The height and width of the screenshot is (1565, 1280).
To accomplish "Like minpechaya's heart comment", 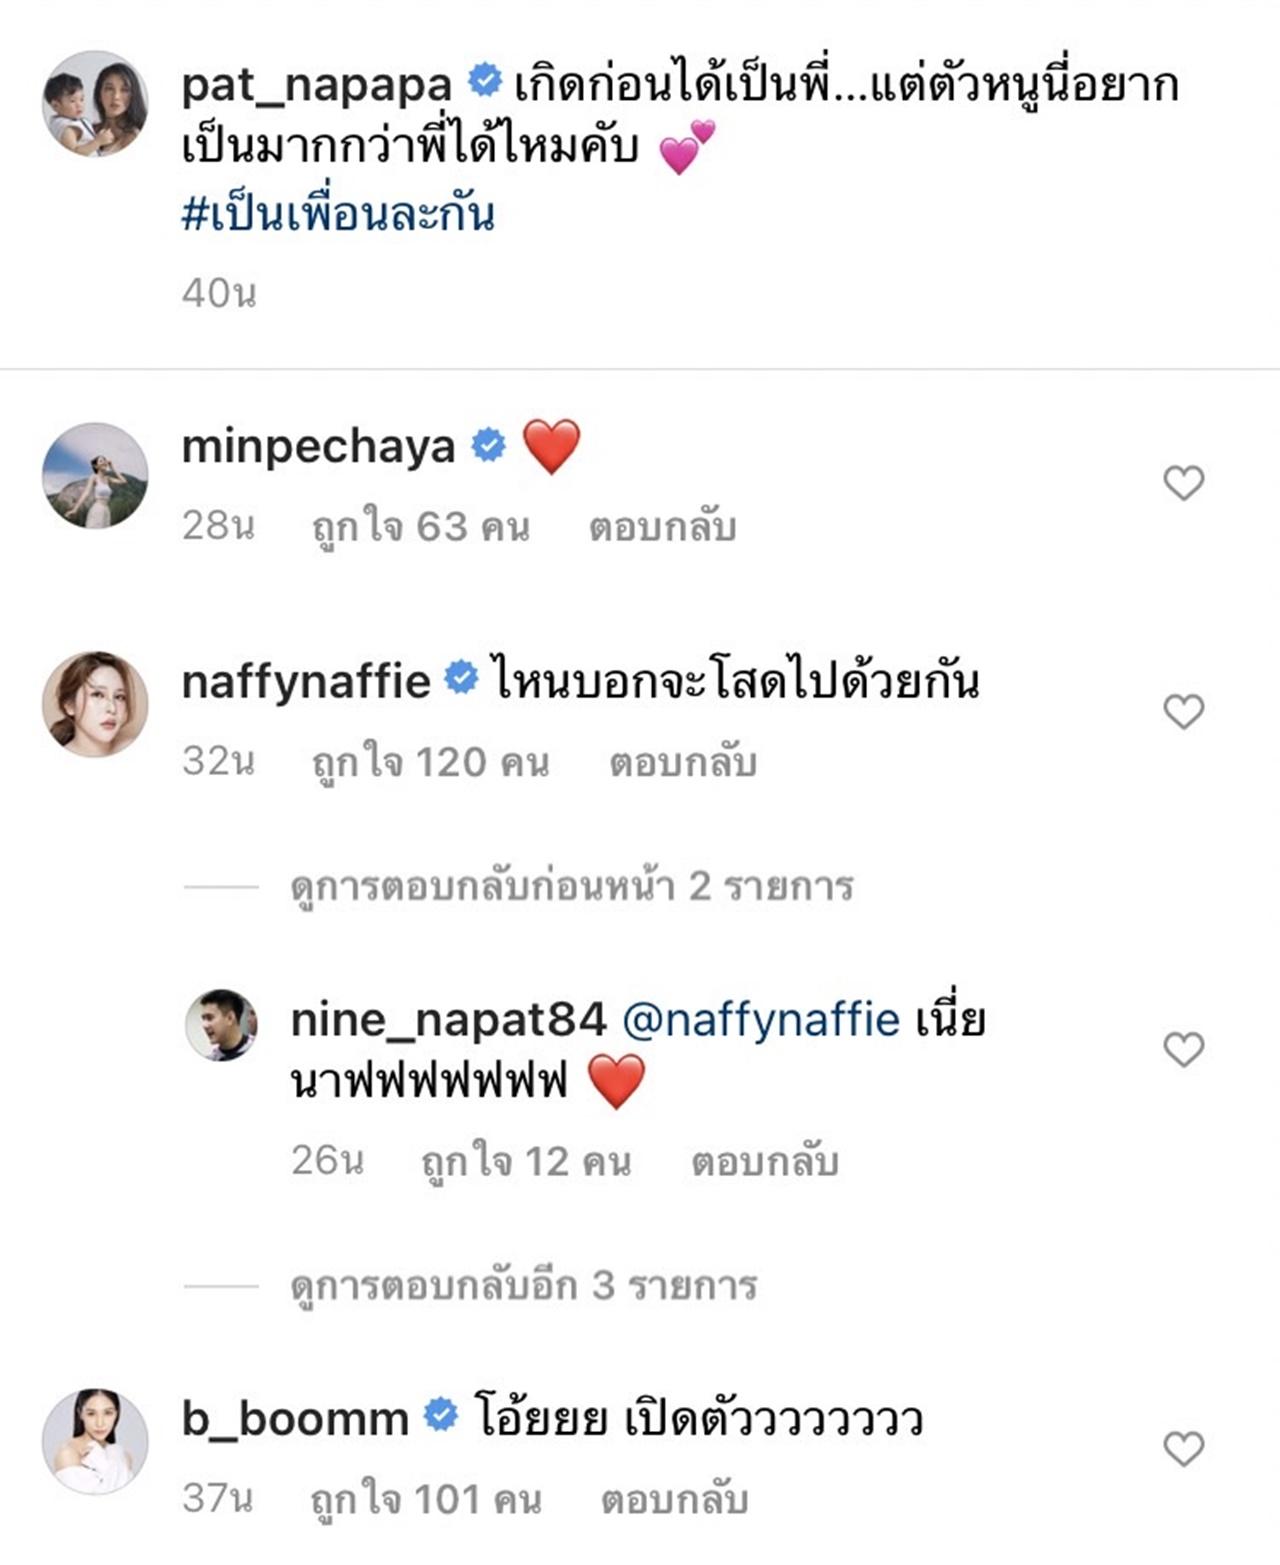I will tap(1183, 484).
